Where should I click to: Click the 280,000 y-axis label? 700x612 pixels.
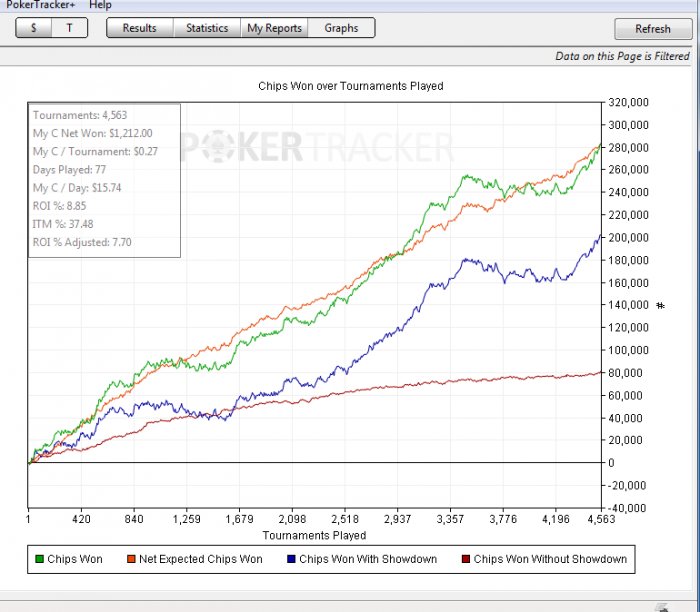(628, 148)
